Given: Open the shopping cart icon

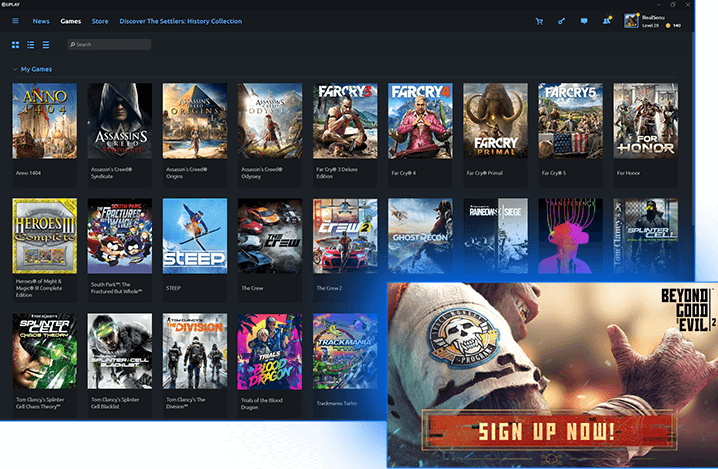Looking at the screenshot, I should click(539, 21).
